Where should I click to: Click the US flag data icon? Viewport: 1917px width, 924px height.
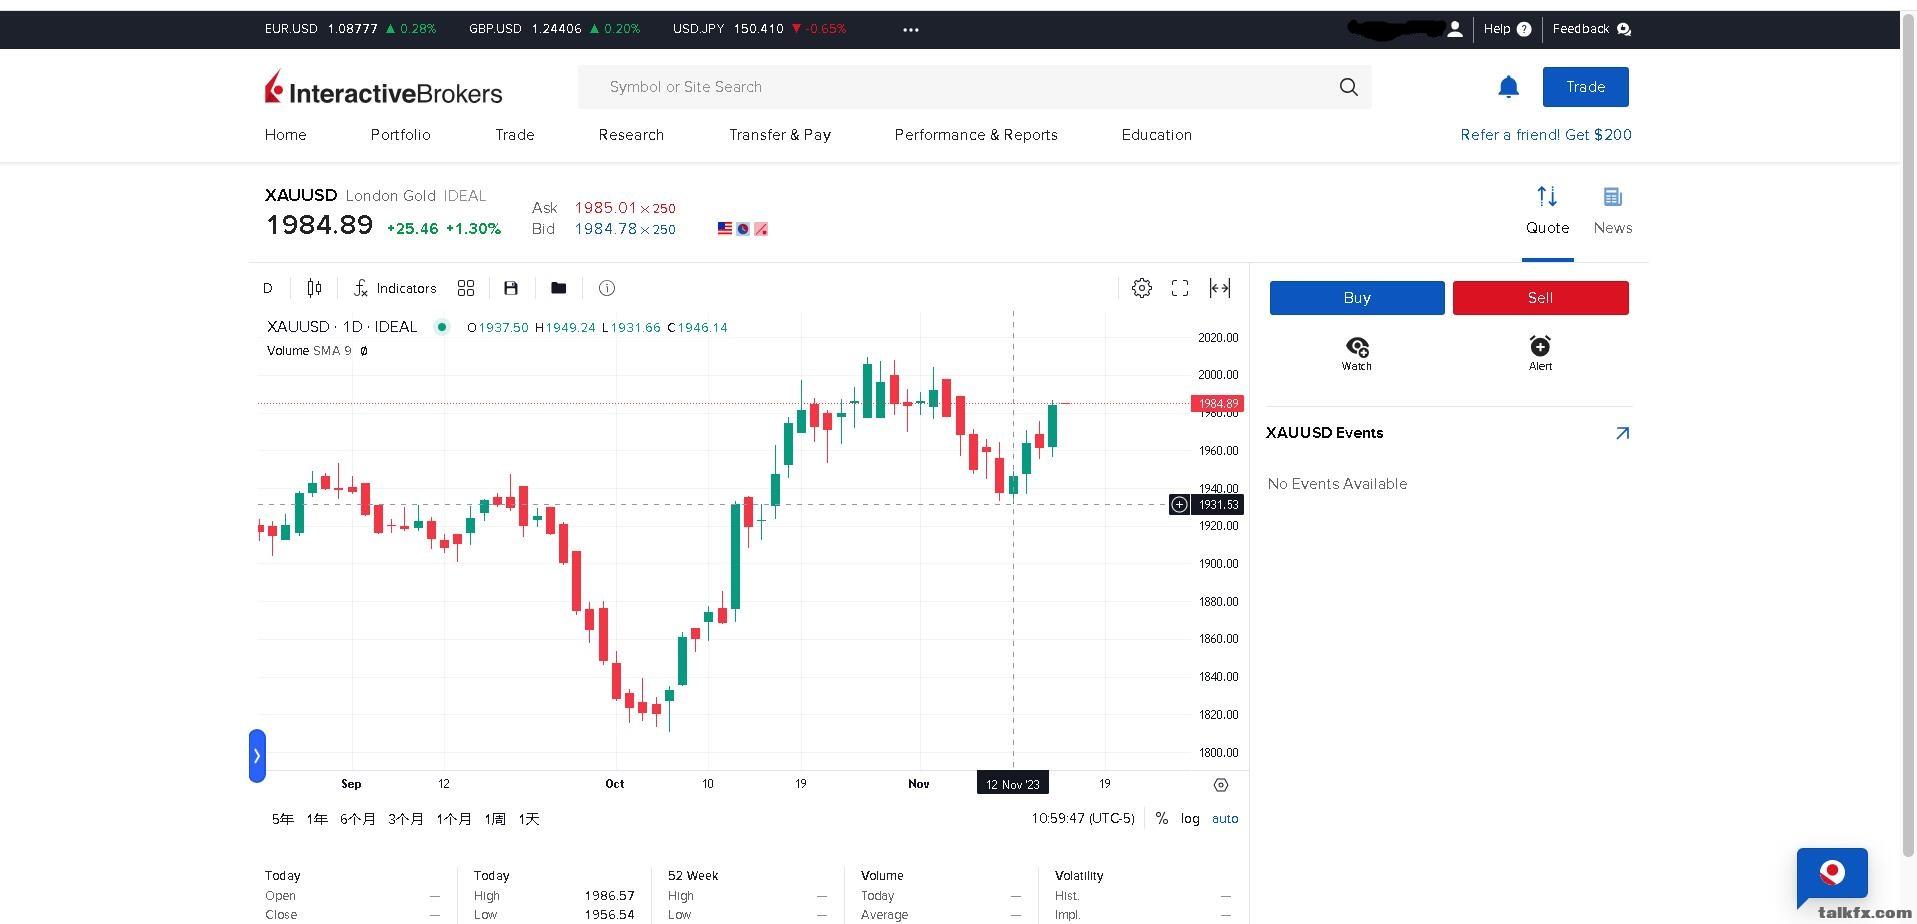coord(725,229)
